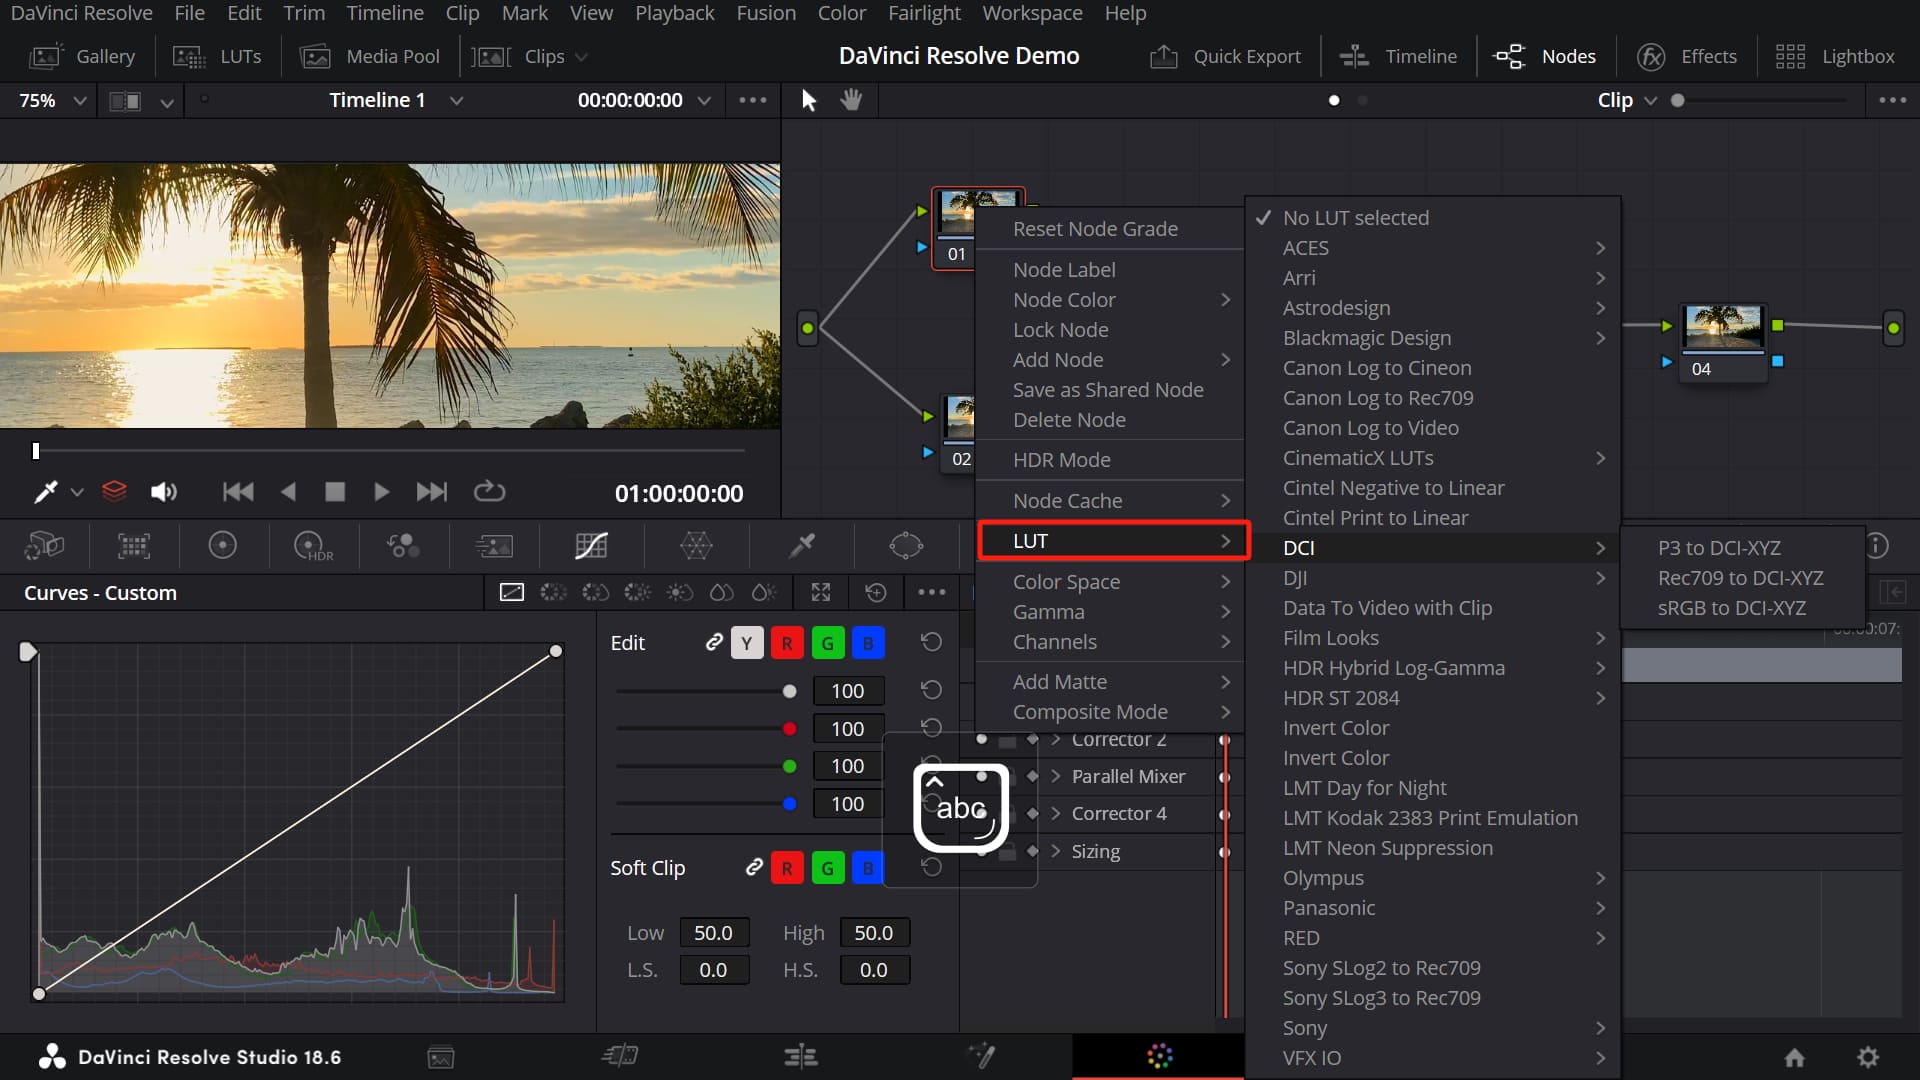Screen dimensions: 1920x1080
Task: Toggle channel link next to Soft Clip
Action: click(x=754, y=867)
